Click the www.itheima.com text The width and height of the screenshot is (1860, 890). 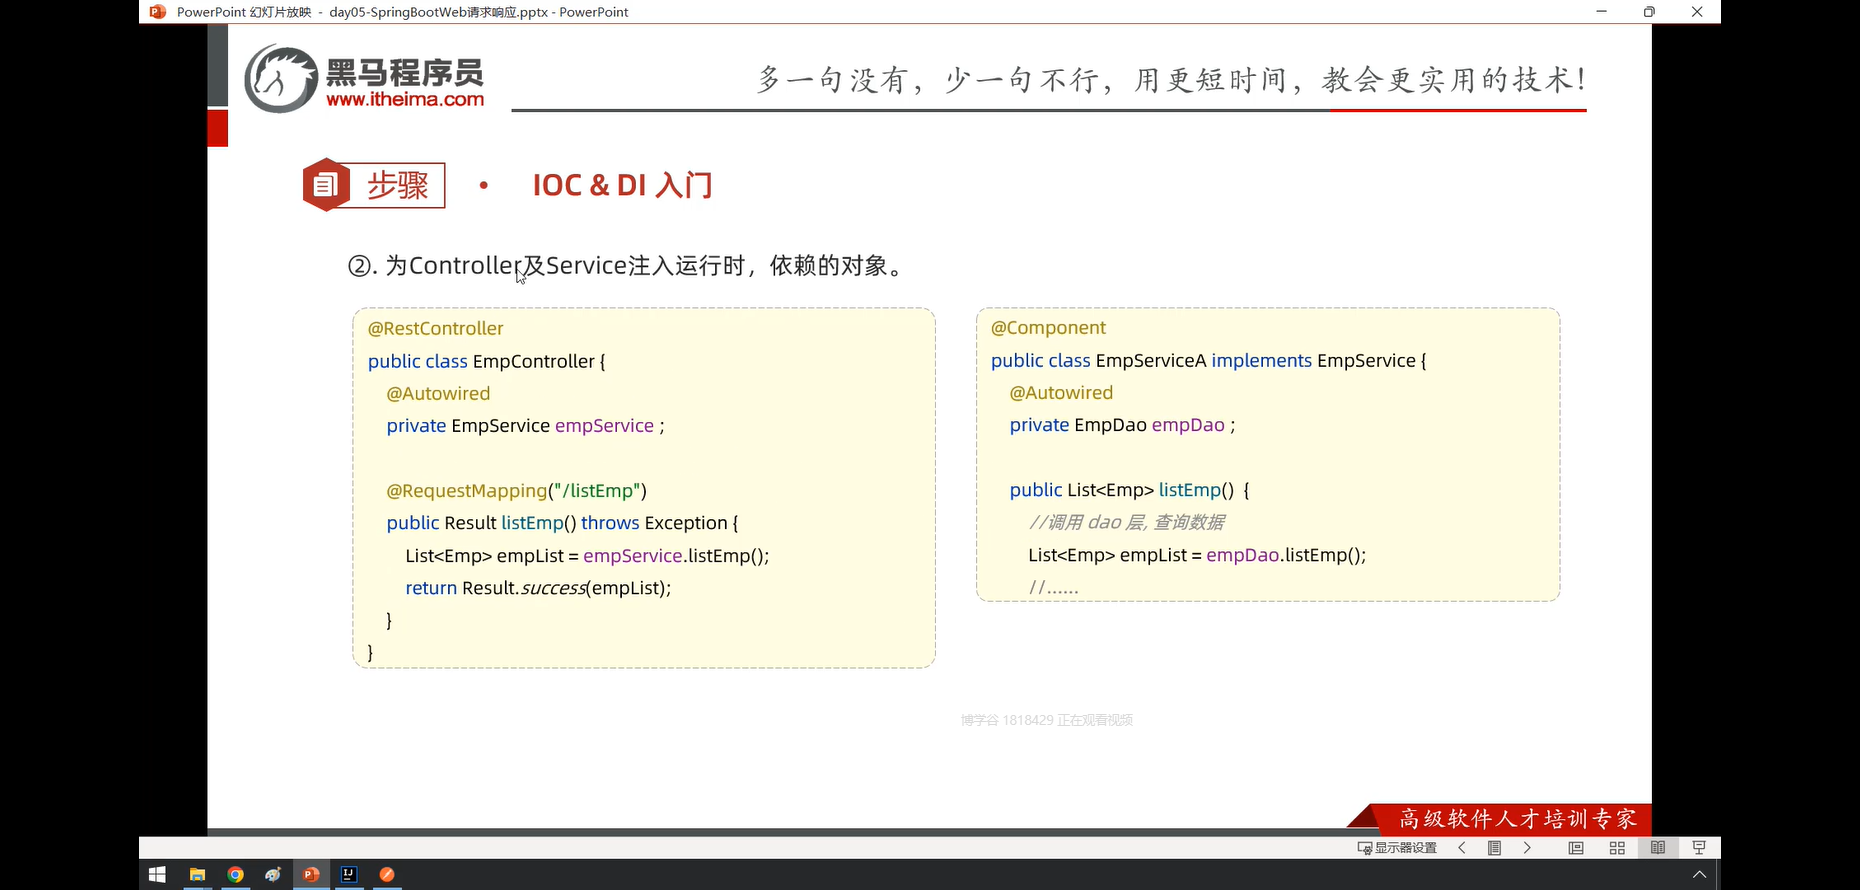[405, 100]
